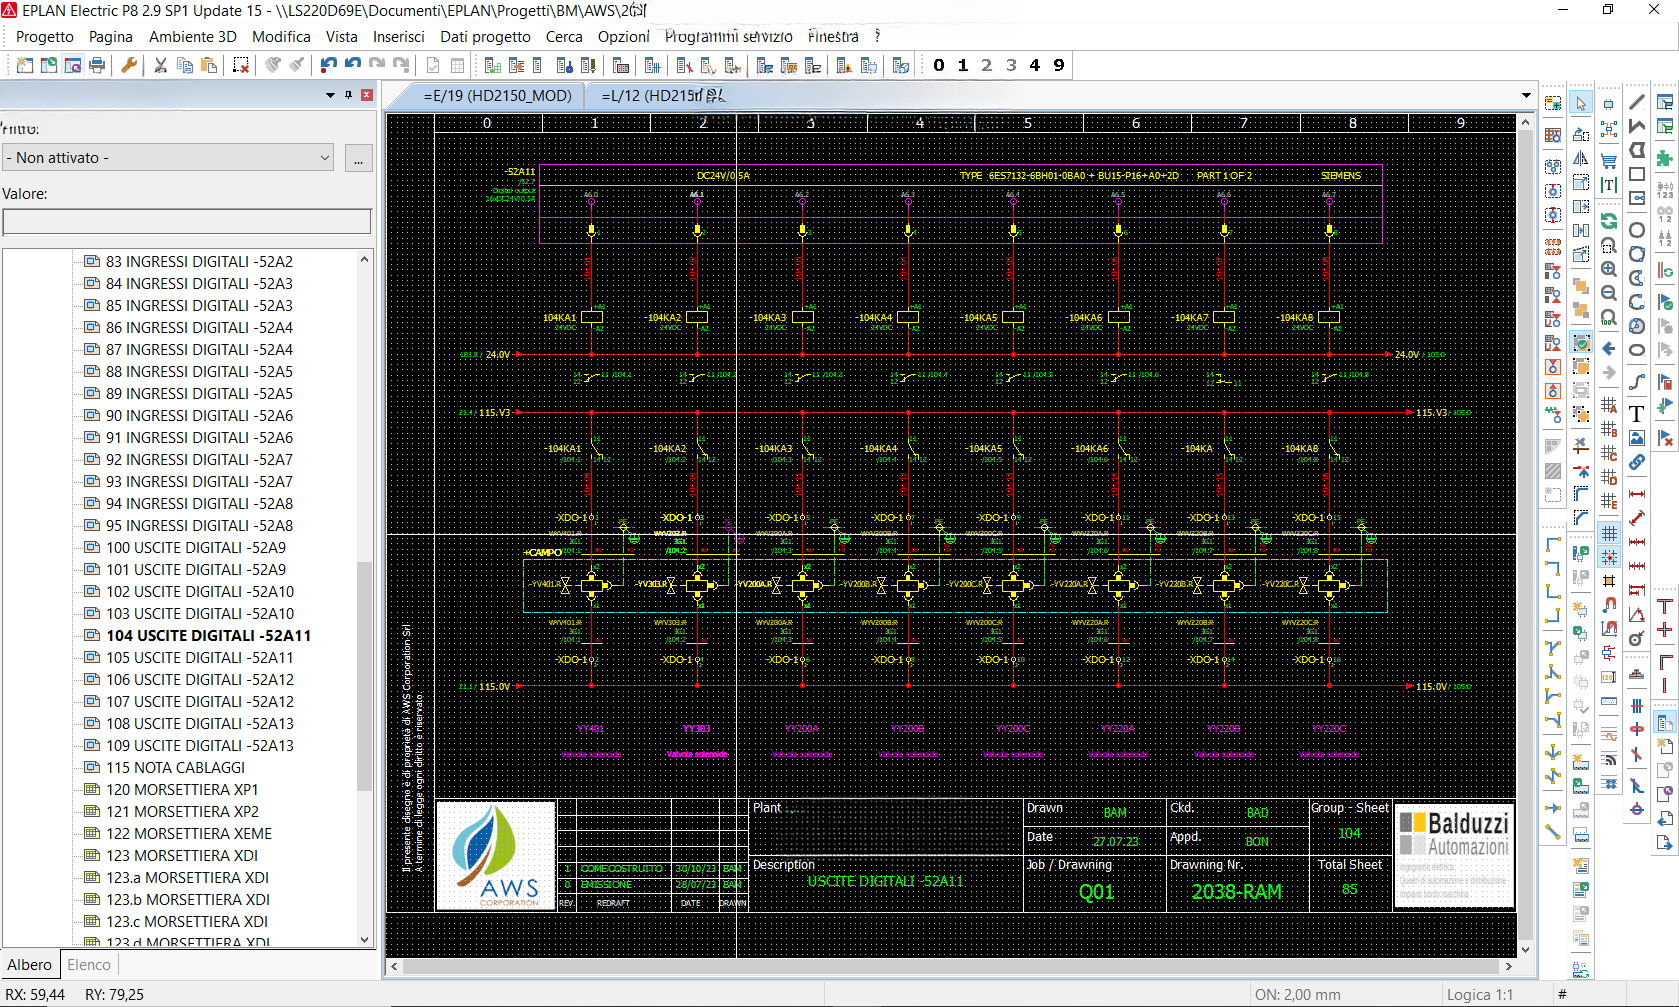Toggle snap to grid button
1679x1007 pixels.
pyautogui.click(x=1608, y=557)
